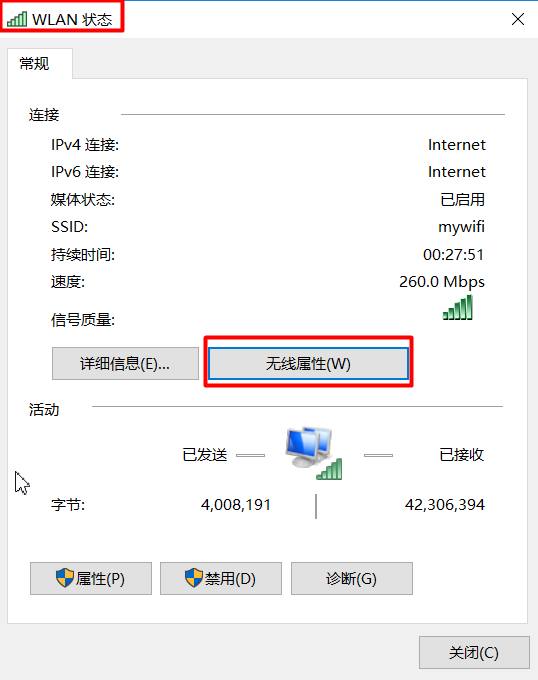Disable the adapter with 禁用(D)
The height and width of the screenshot is (680, 538).
coord(221,579)
